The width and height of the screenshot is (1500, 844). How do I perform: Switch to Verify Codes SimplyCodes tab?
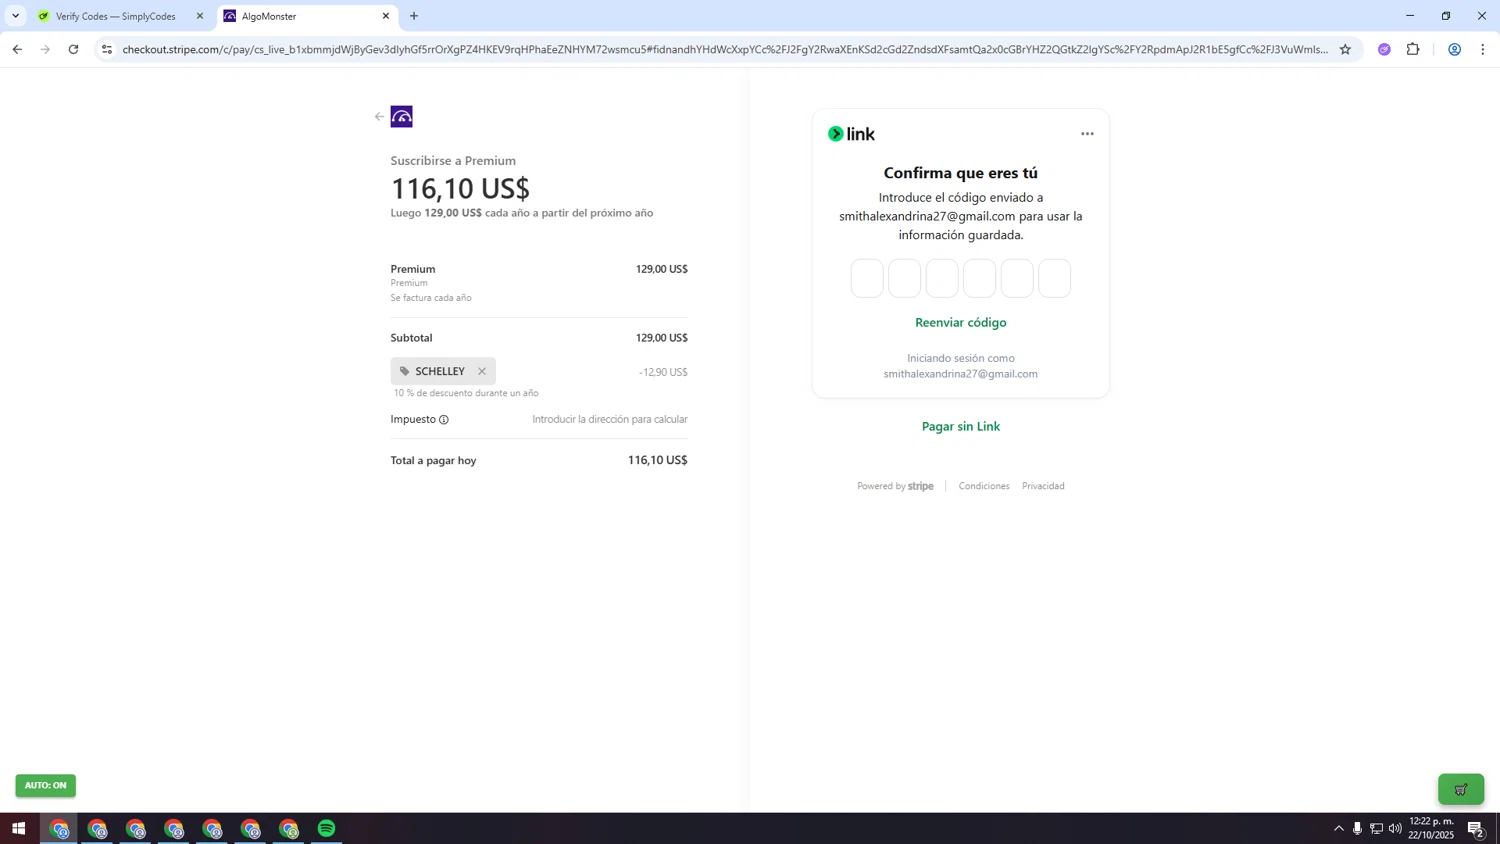120,16
